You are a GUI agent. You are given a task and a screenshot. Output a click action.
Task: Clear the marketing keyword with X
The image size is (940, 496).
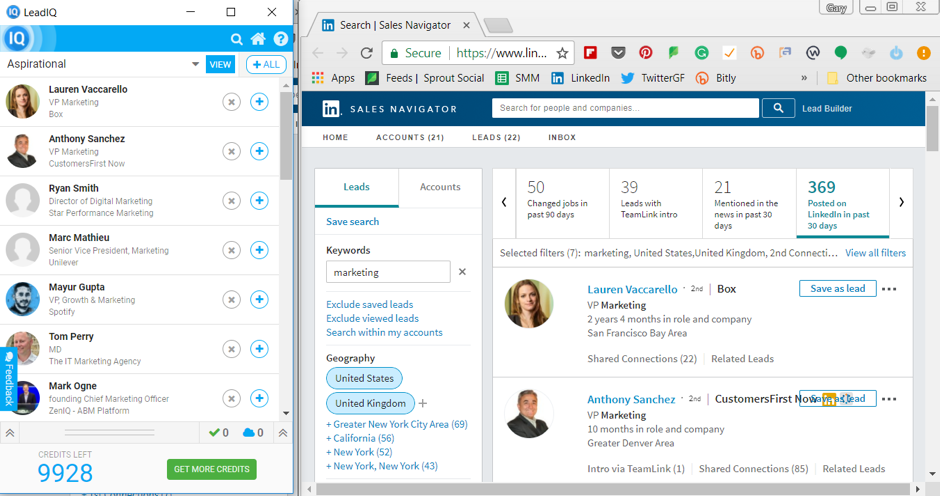point(462,272)
